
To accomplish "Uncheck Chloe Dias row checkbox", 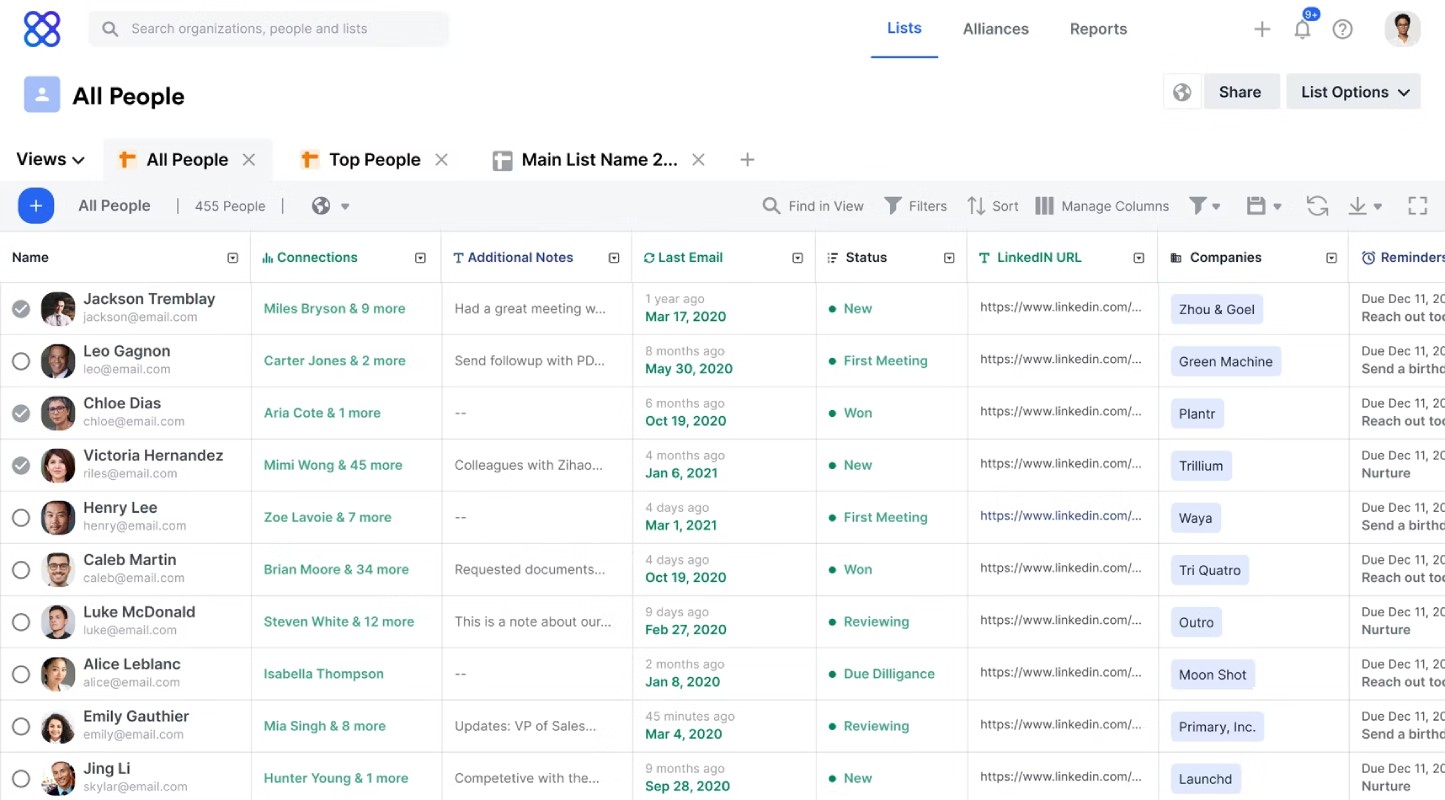I will pyautogui.click(x=20, y=413).
